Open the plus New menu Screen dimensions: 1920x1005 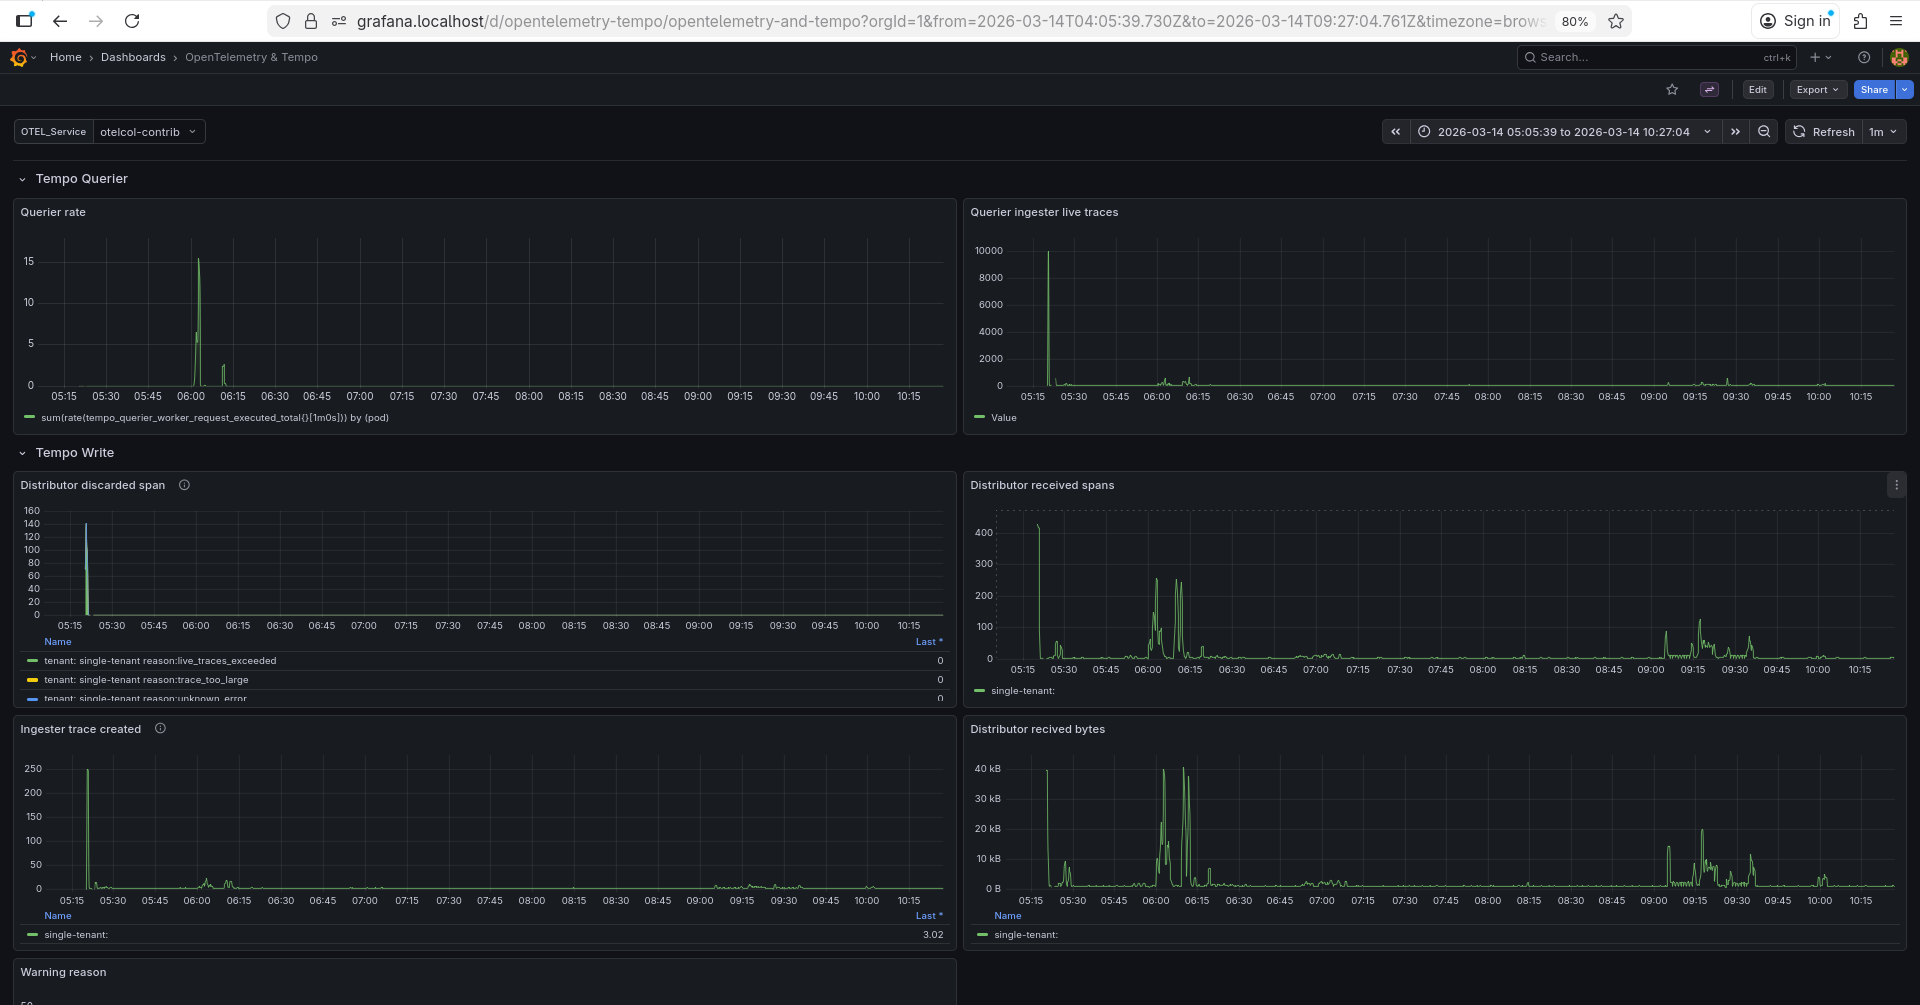[x=1820, y=58]
